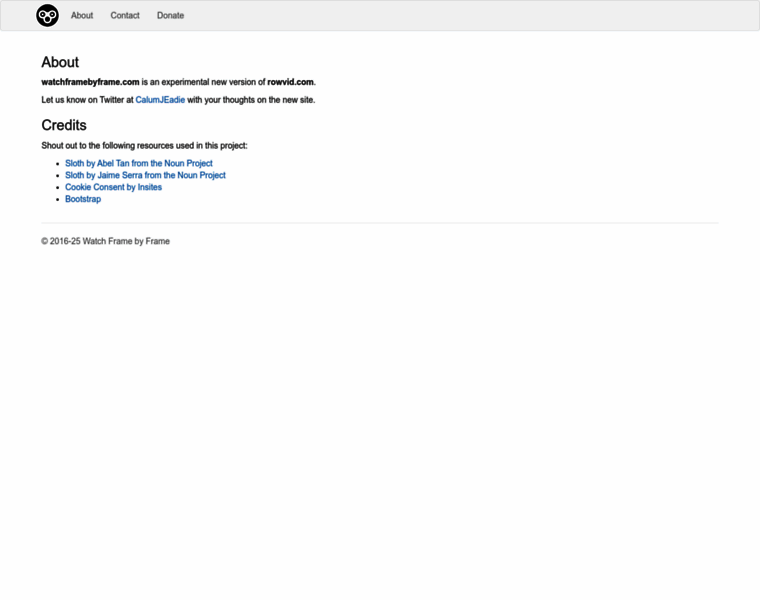
Task: Visit the CalumJEadie Twitter link
Action: (x=160, y=100)
